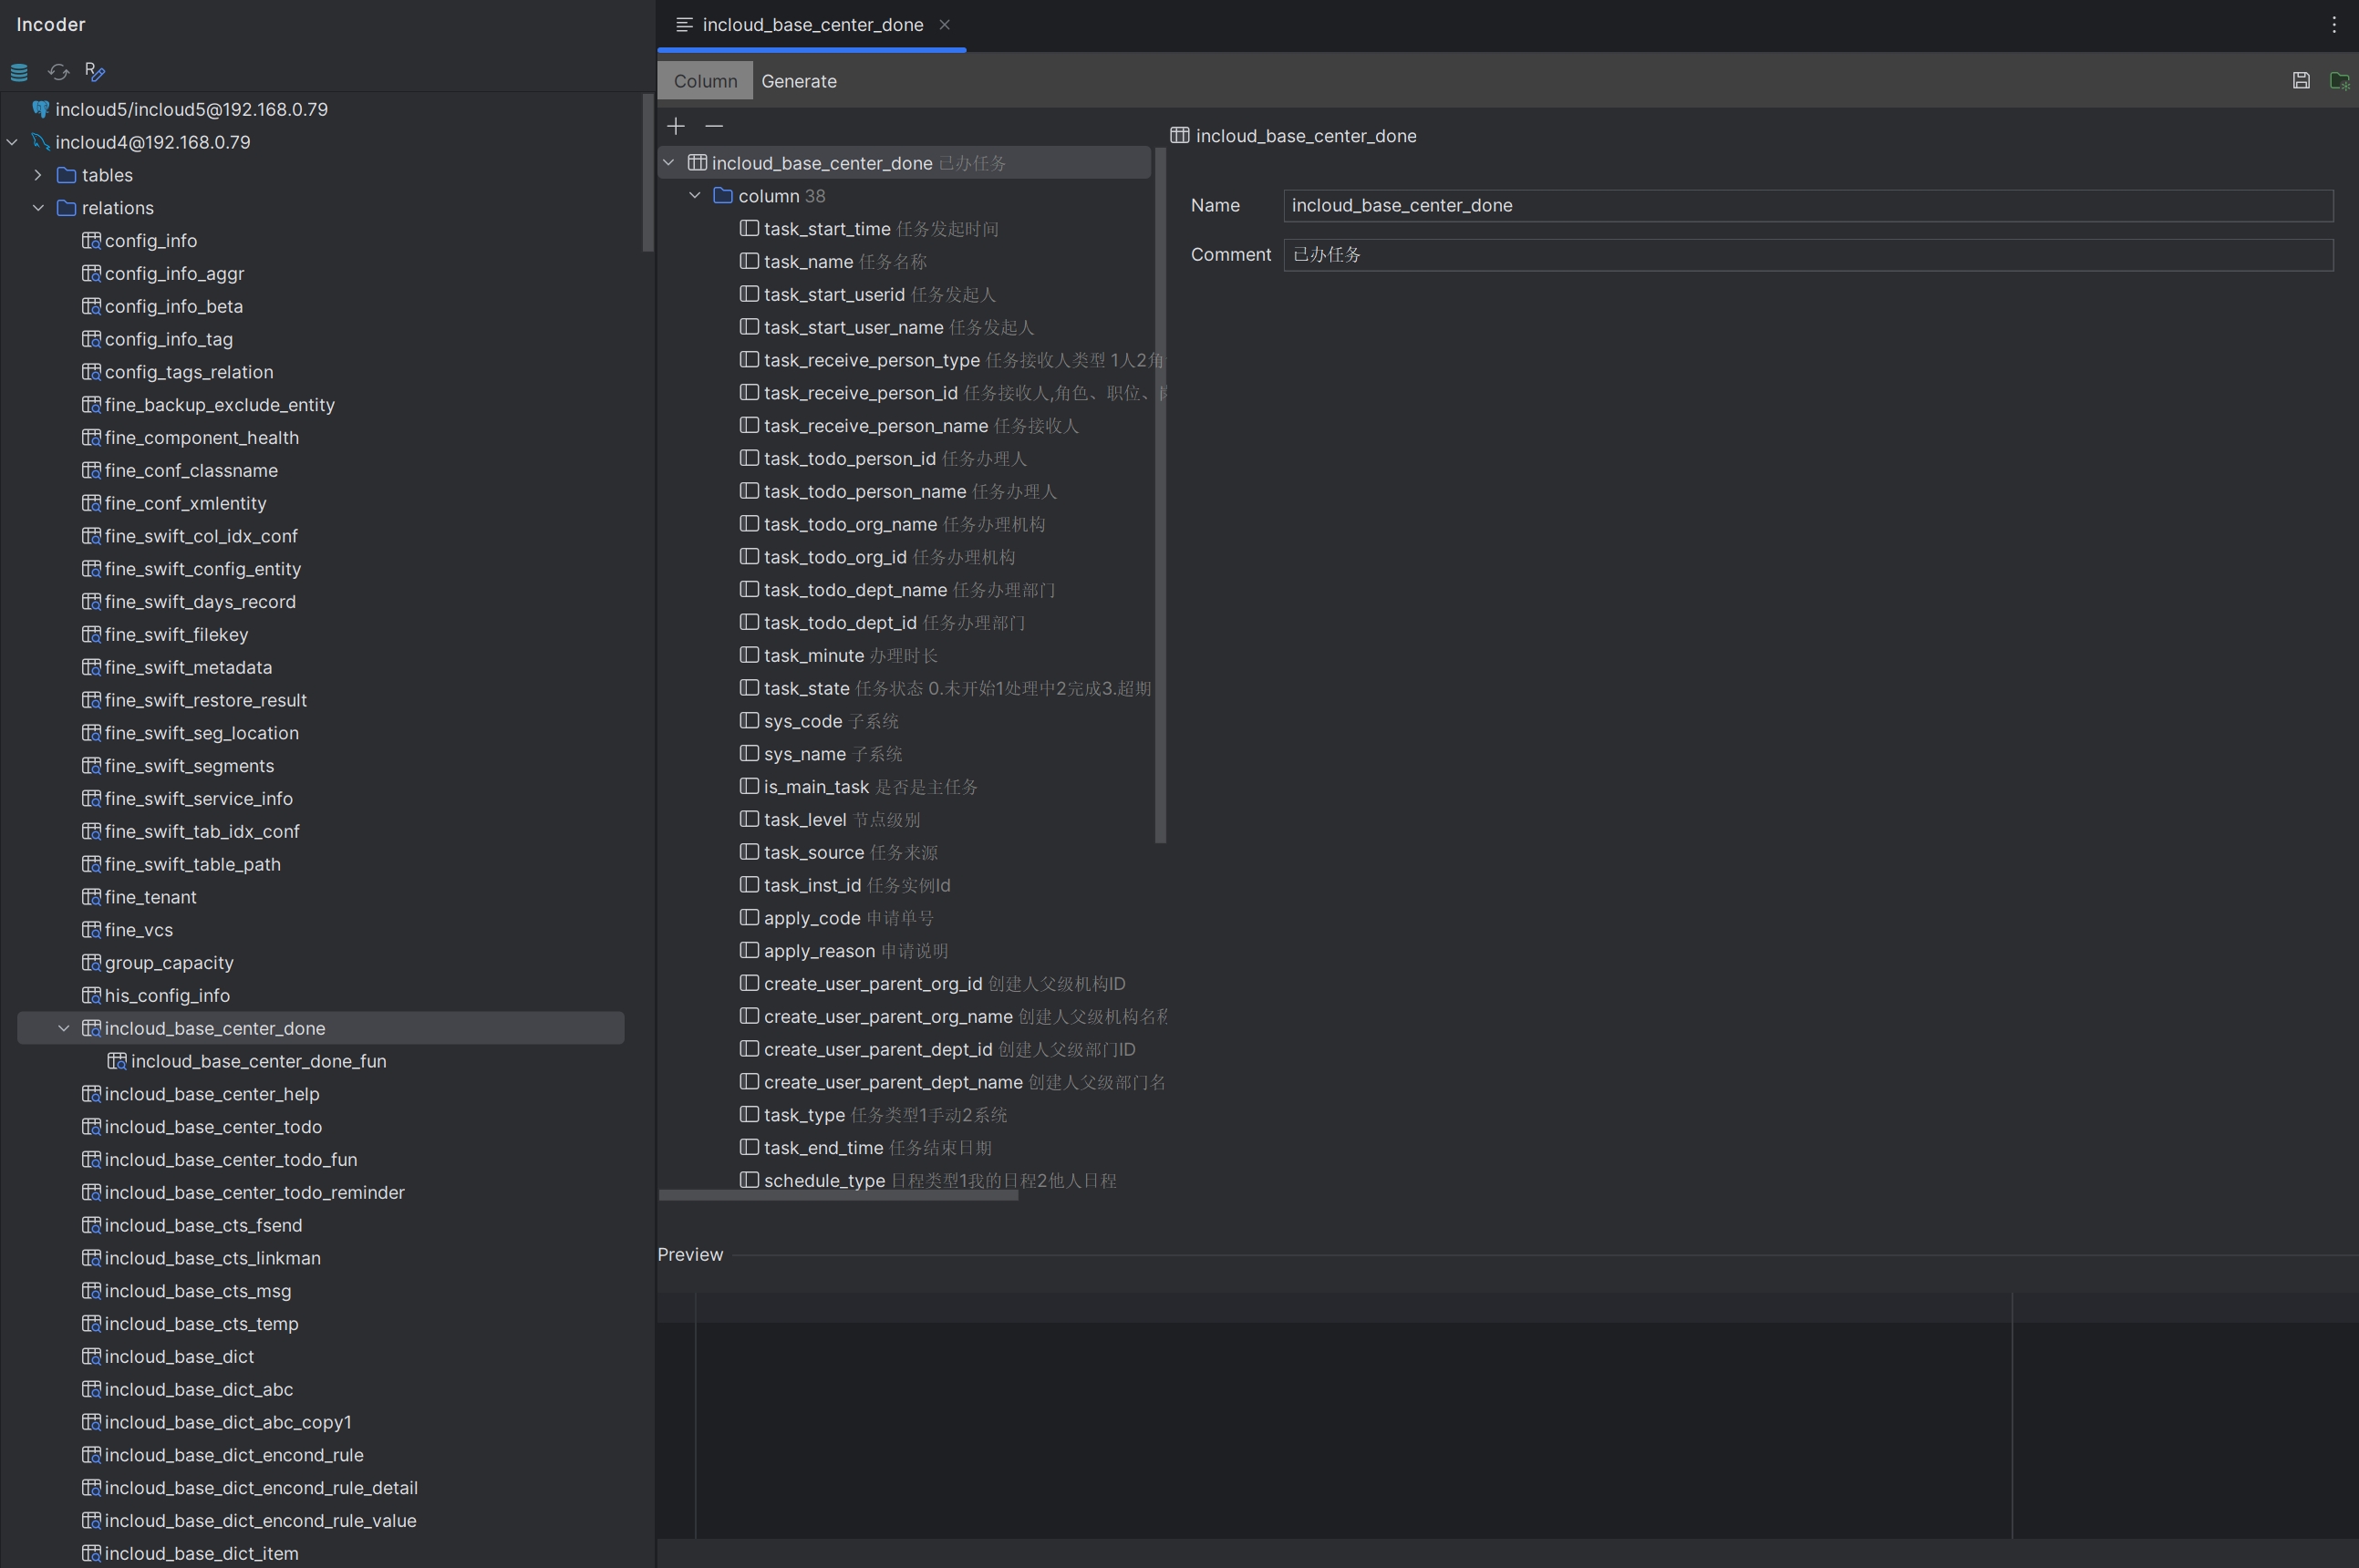The height and width of the screenshot is (1568, 2359).
Task: Switch to the Column tab
Action: pyautogui.click(x=705, y=81)
